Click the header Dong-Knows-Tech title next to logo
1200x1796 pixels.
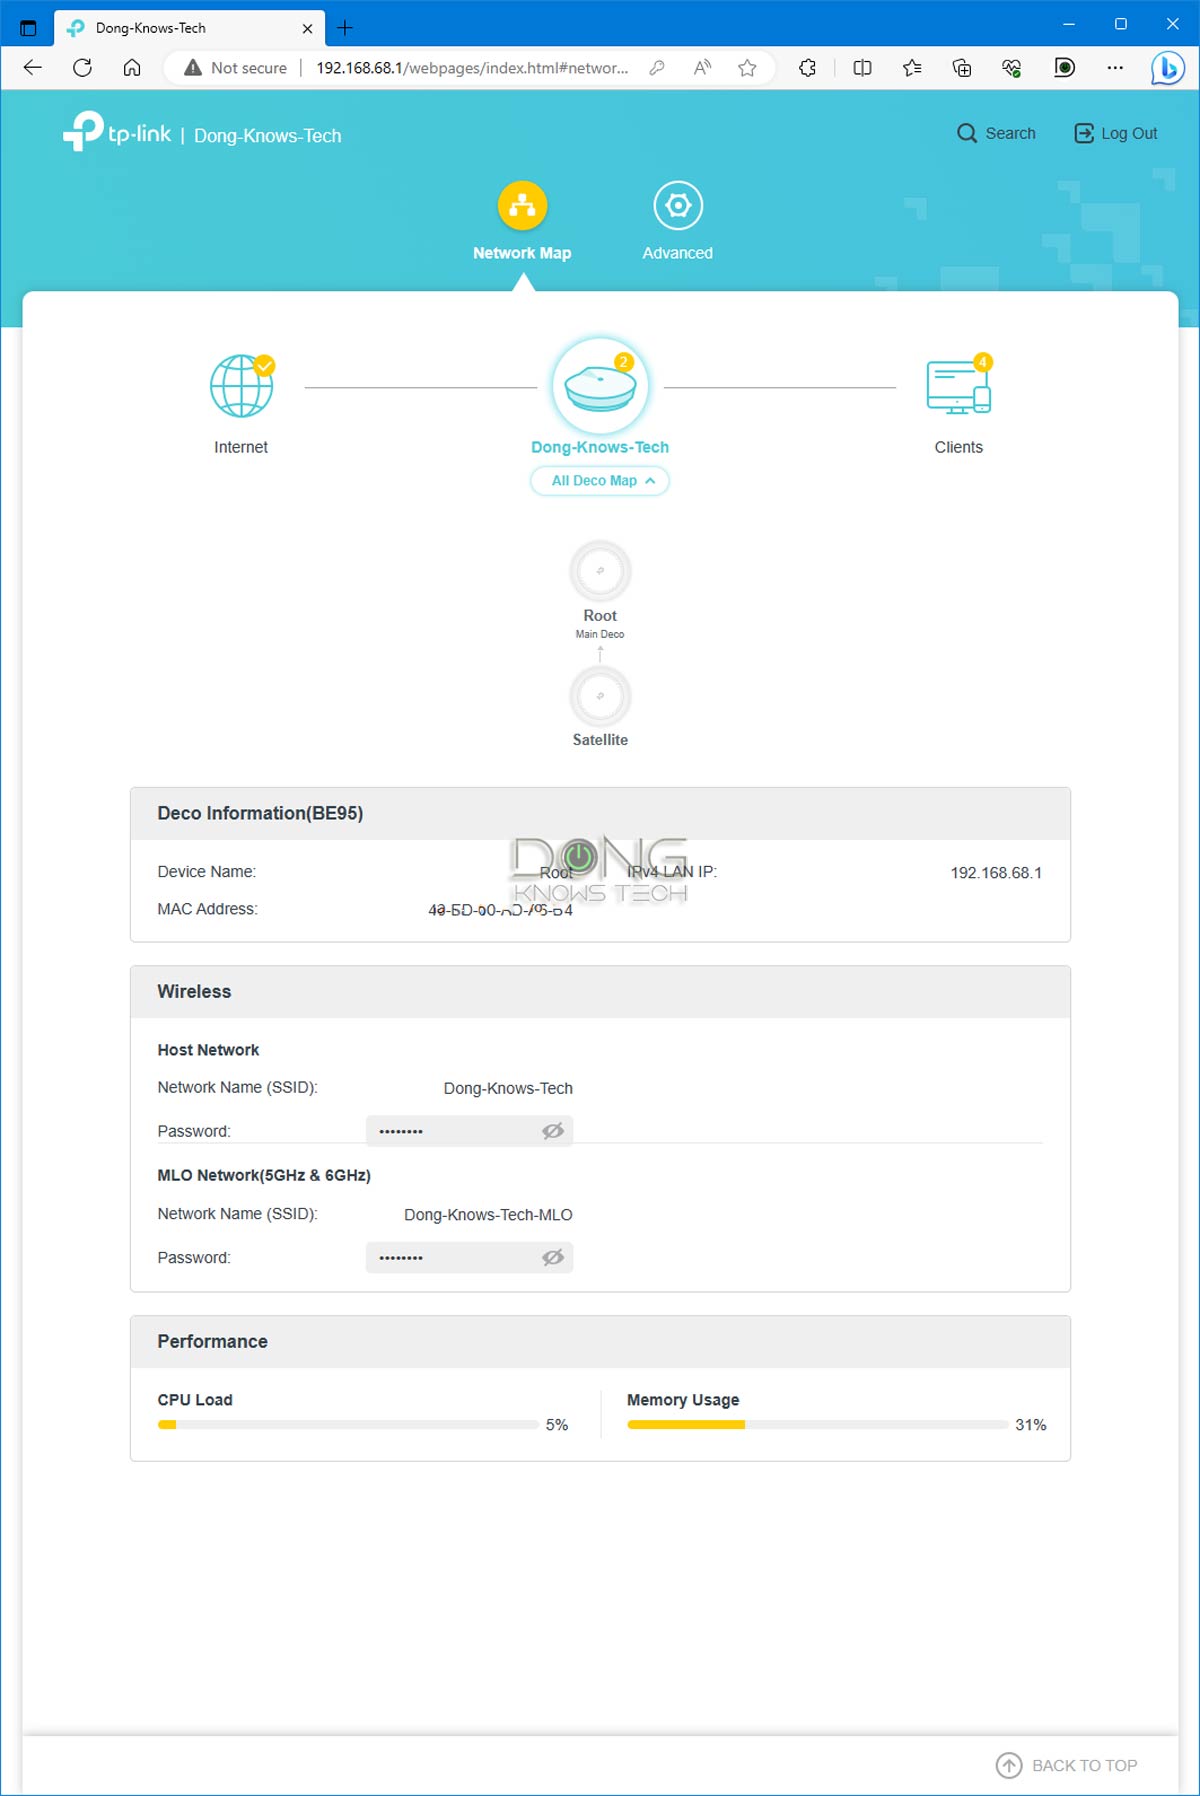267,135
